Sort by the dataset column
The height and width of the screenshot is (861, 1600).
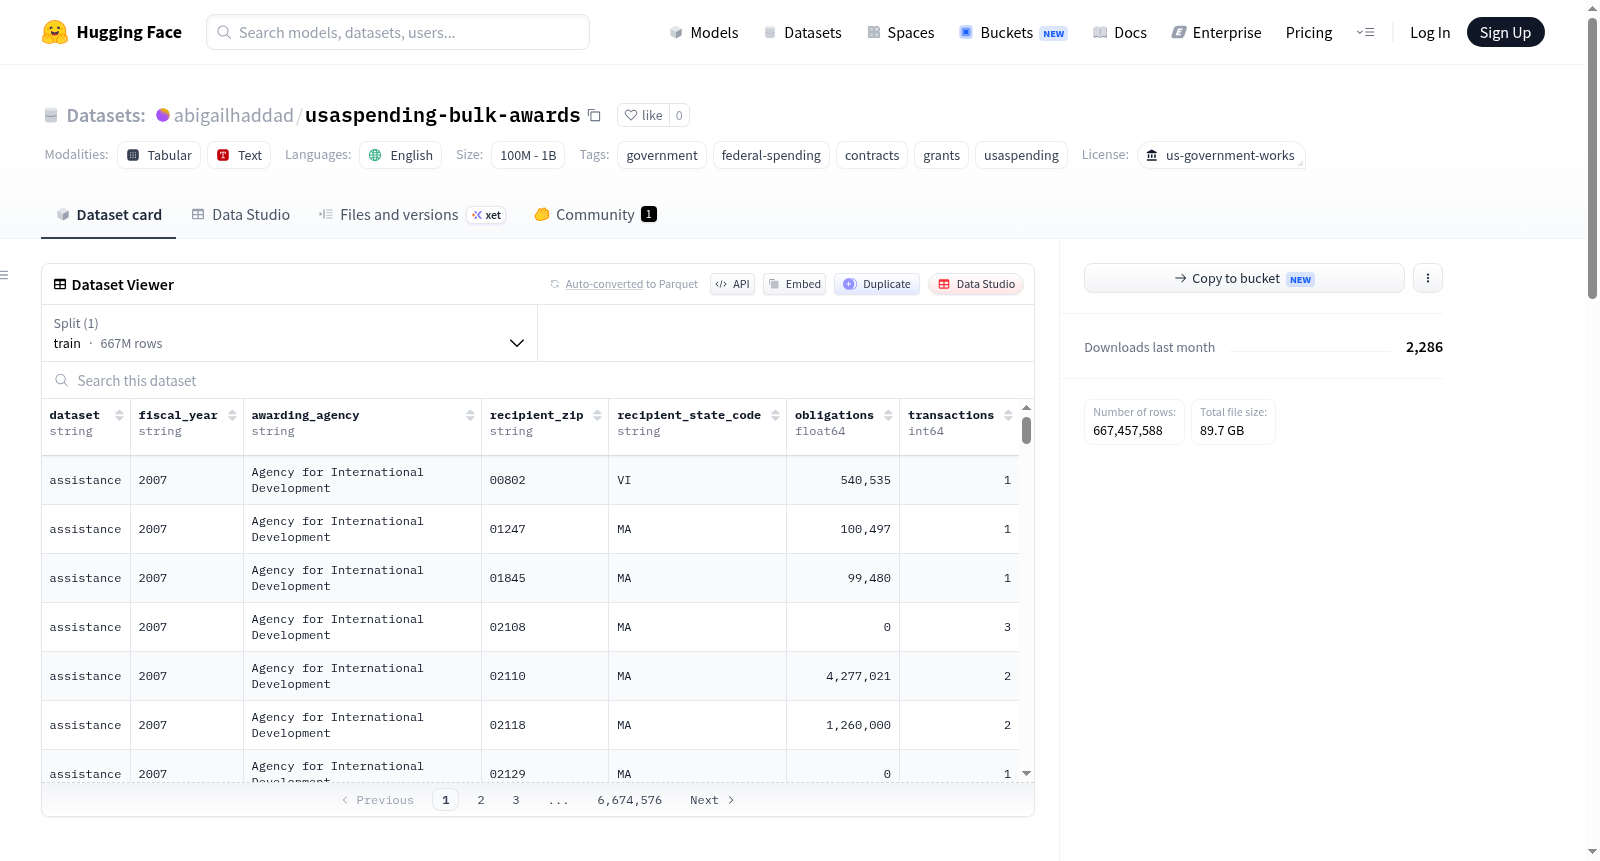(x=119, y=415)
